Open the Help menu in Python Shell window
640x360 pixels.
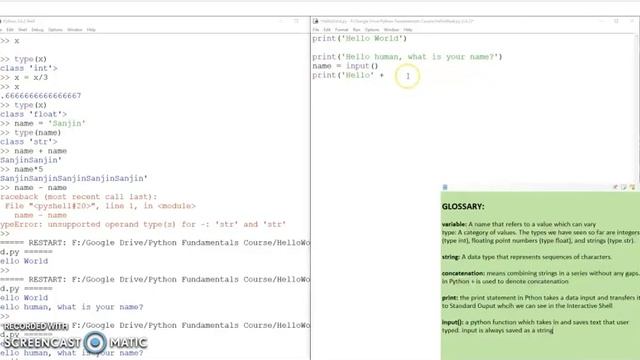point(91,30)
